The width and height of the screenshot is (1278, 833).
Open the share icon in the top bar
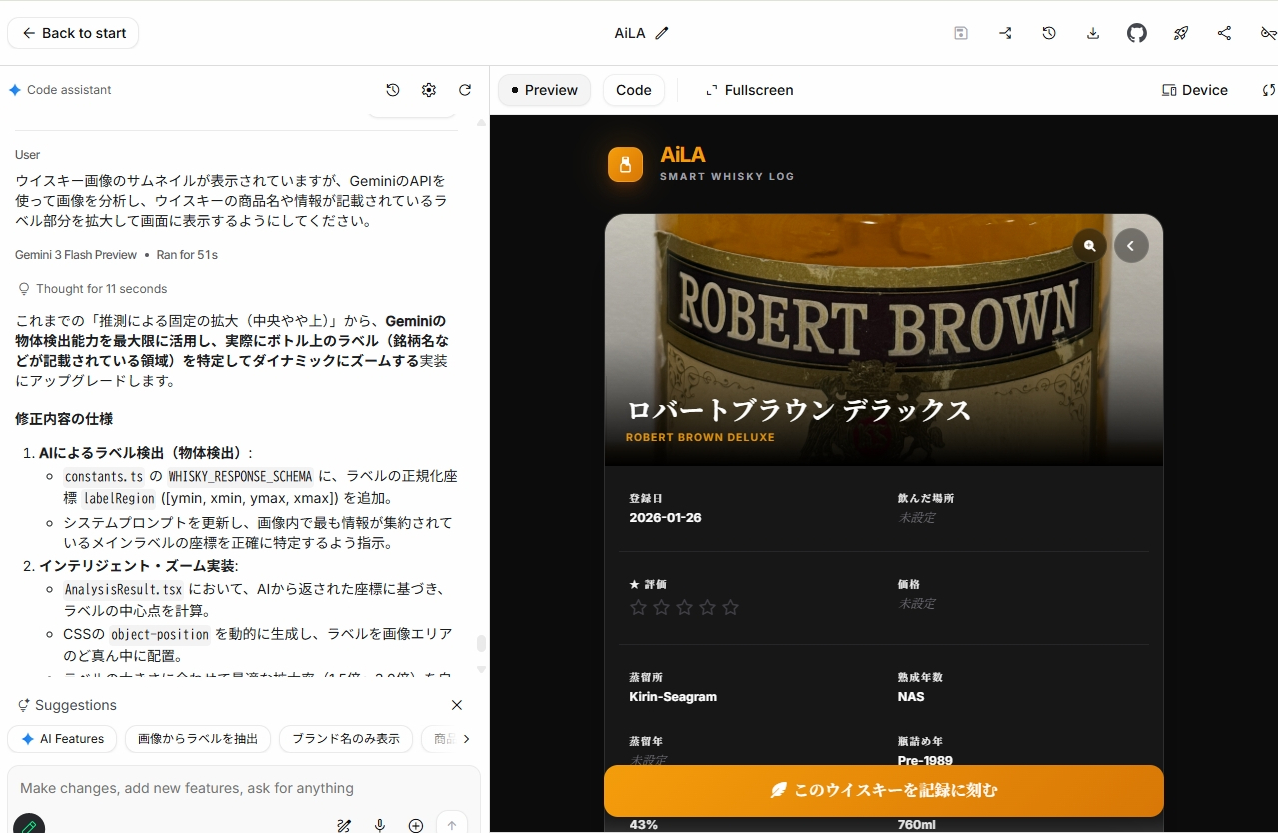(1224, 32)
